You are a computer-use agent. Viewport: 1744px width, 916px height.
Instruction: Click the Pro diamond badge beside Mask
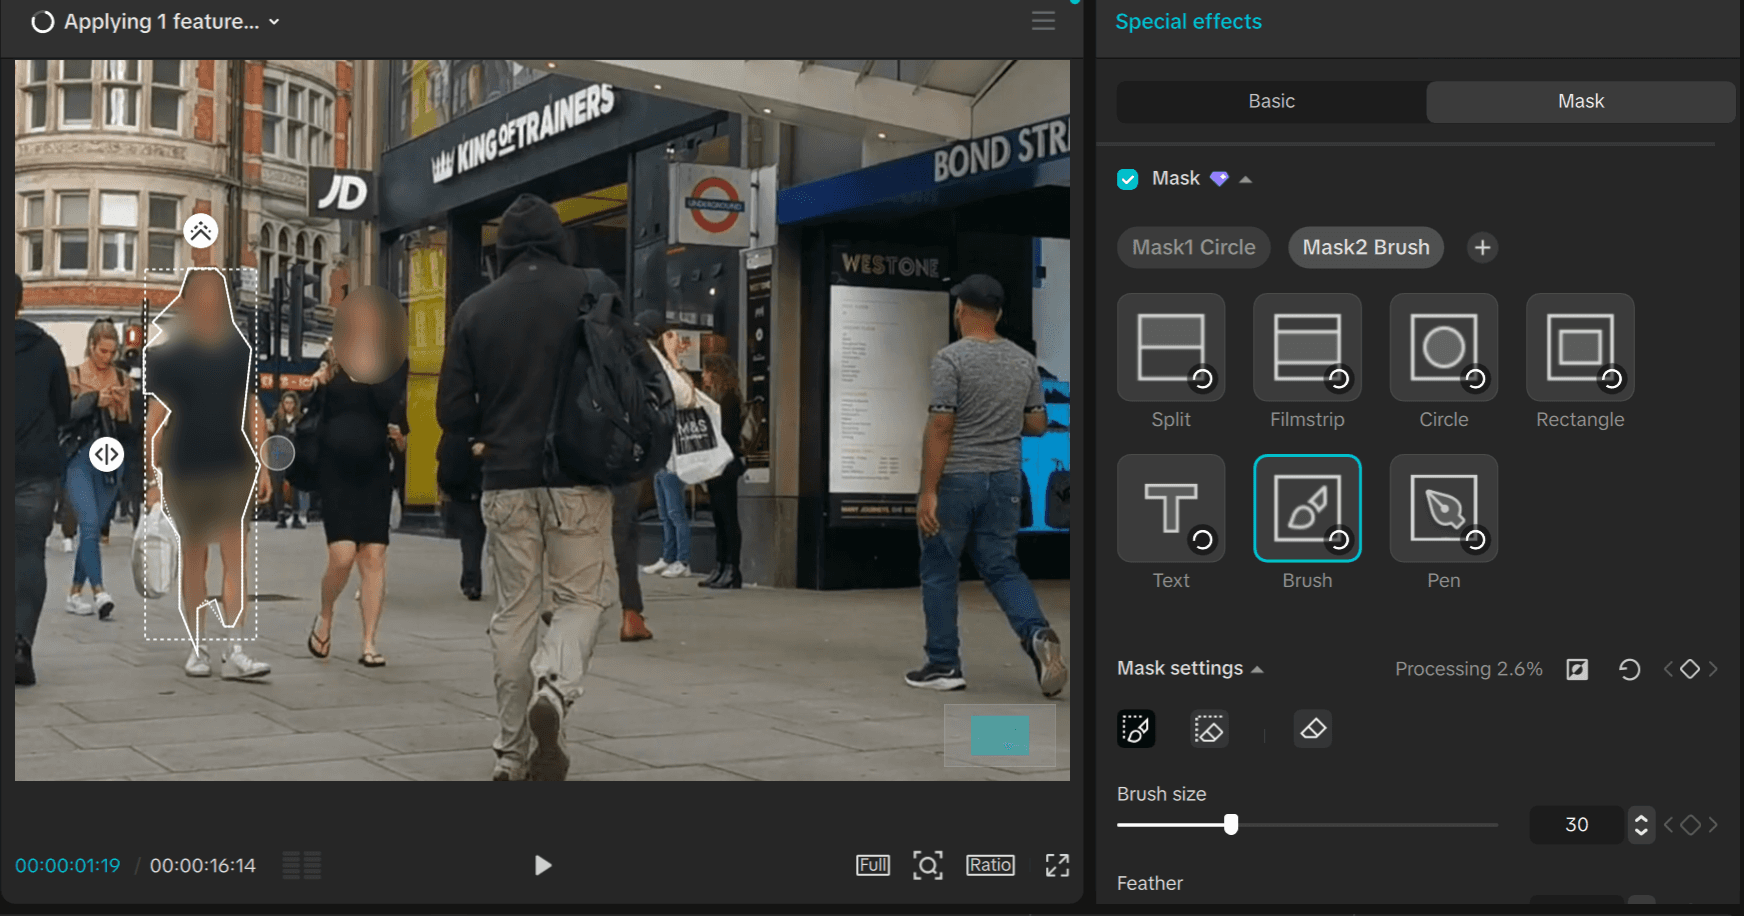[1219, 179]
